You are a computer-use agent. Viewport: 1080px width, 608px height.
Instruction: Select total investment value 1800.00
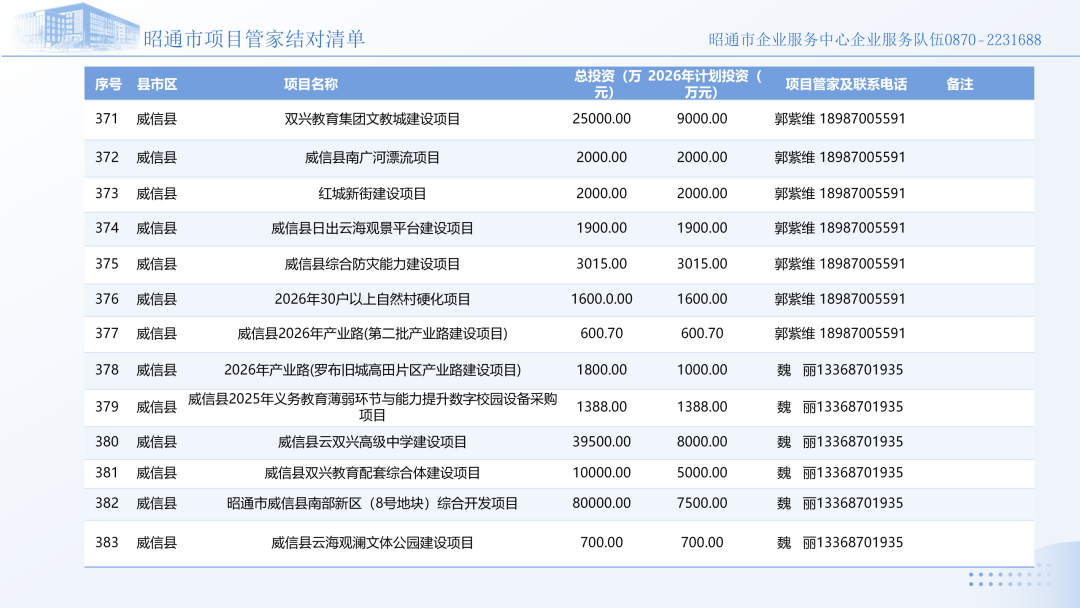pos(601,370)
